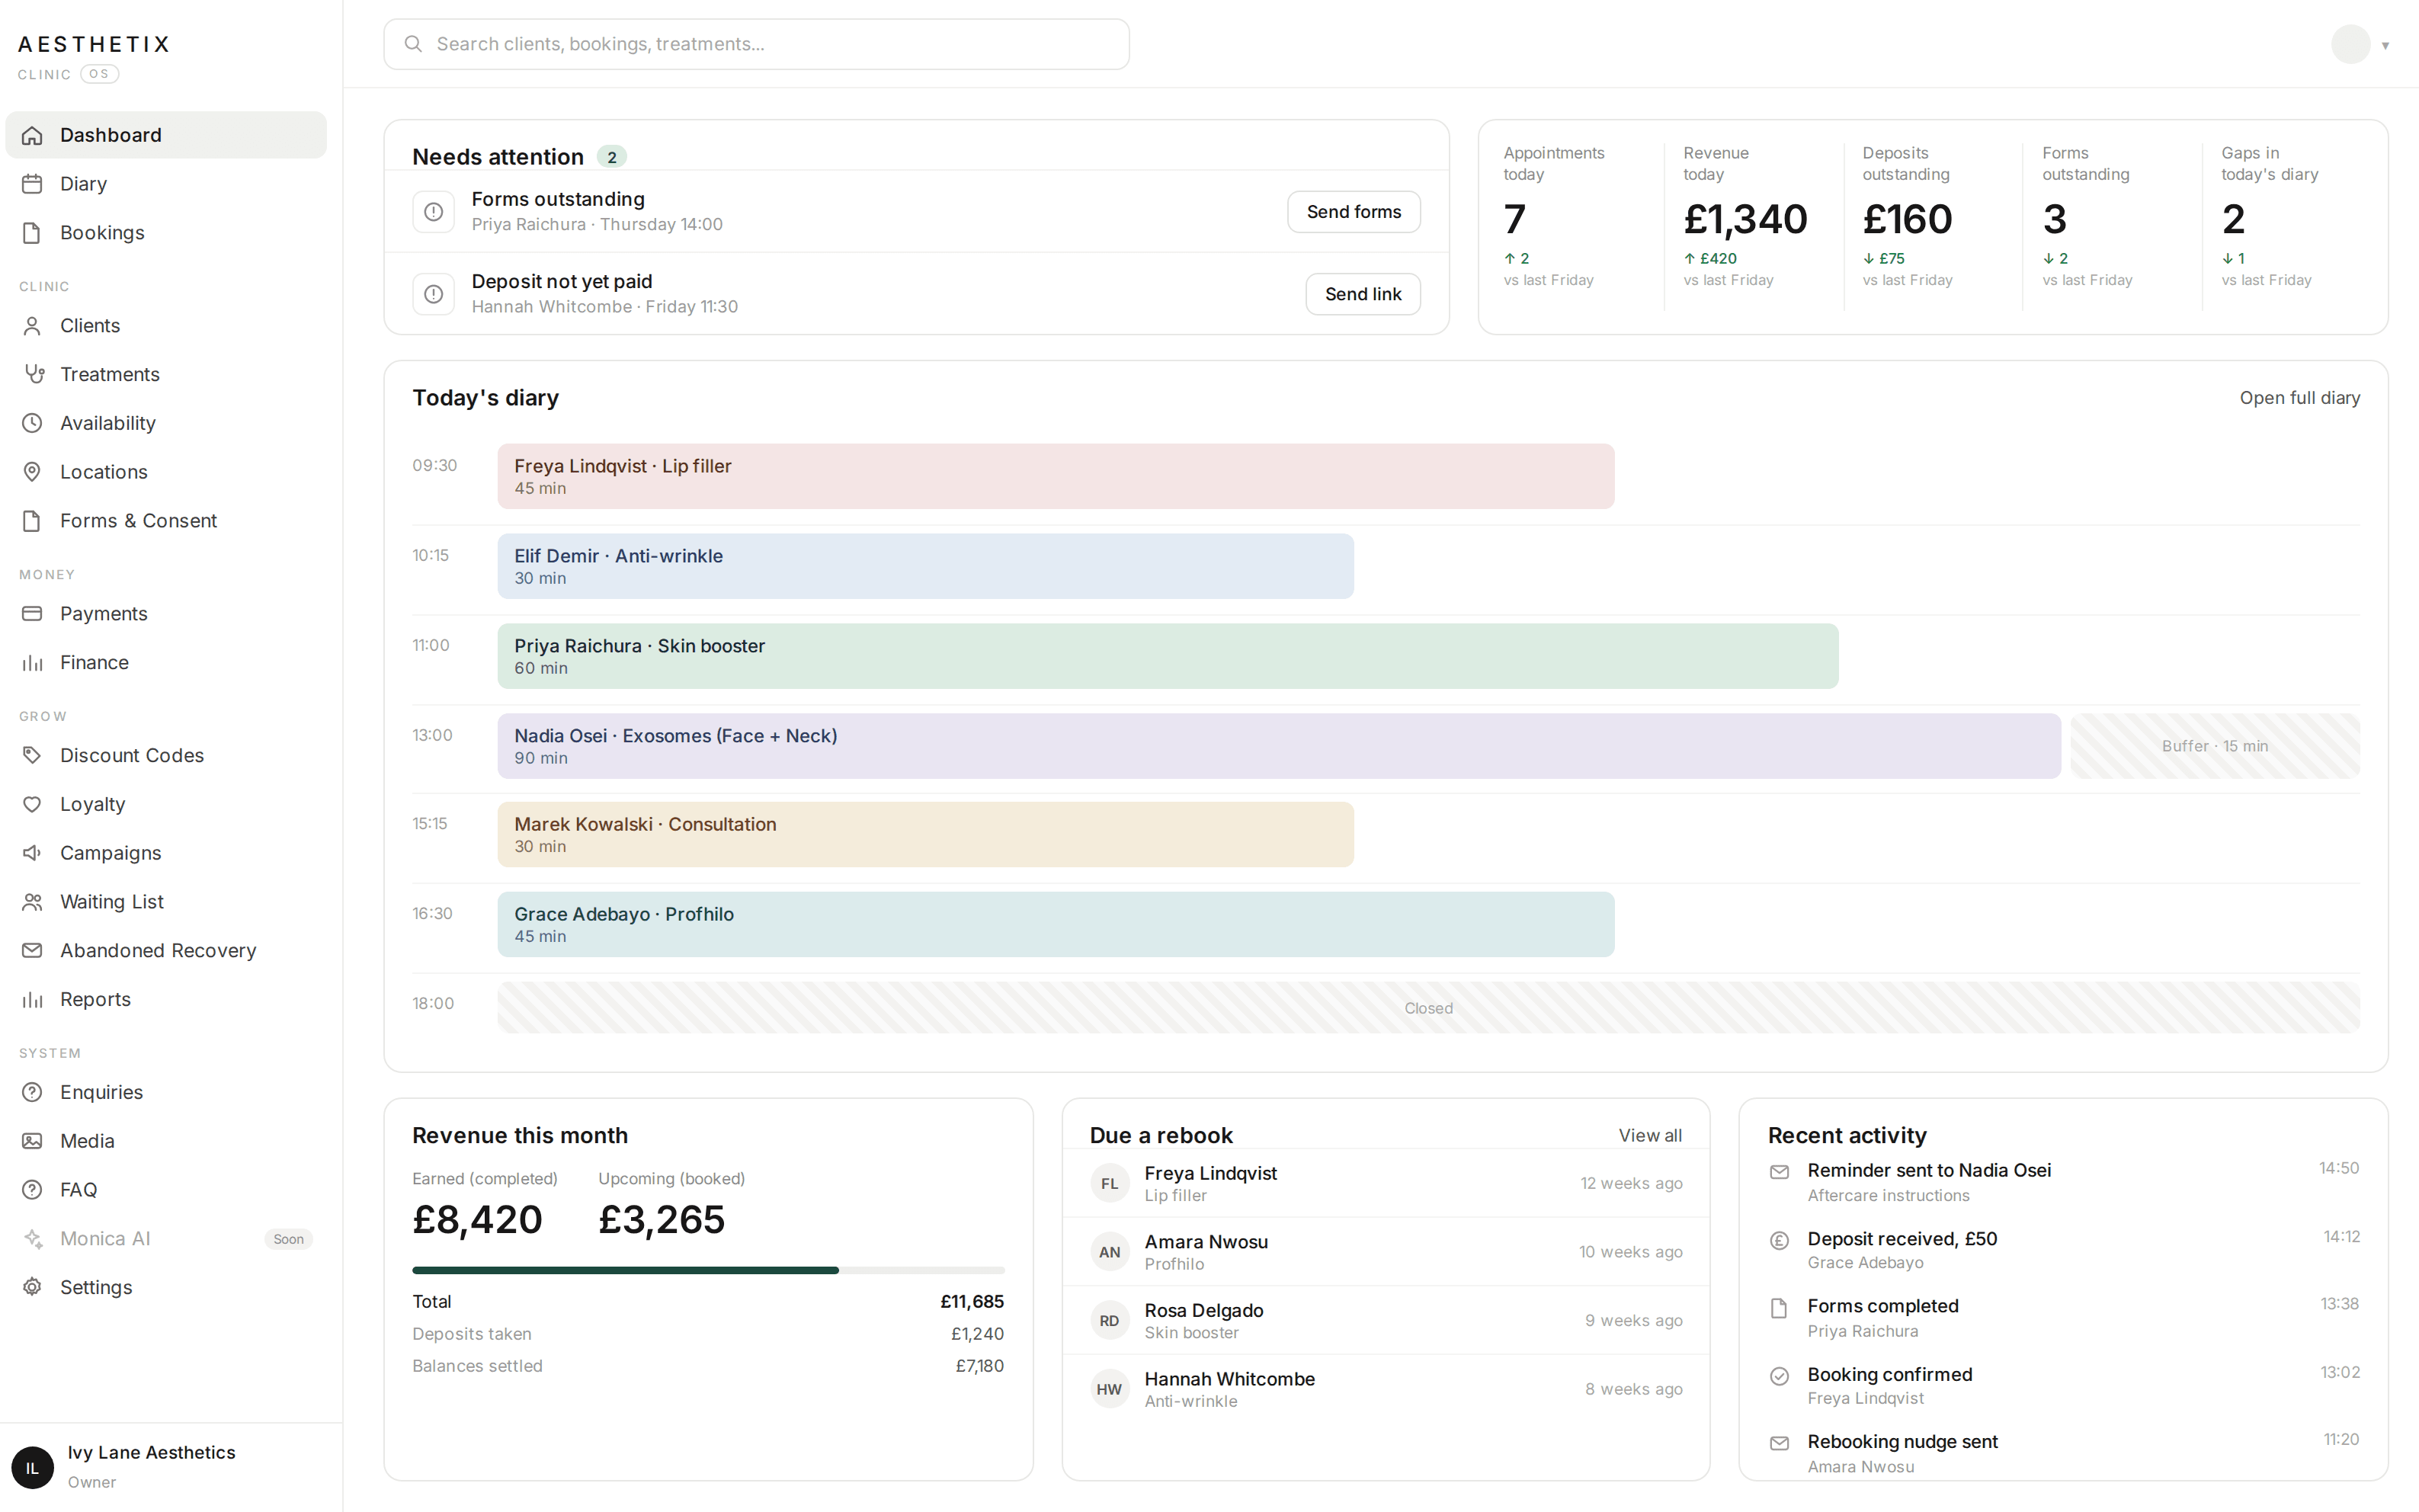Open the account dropdown arrow top right
The height and width of the screenshot is (1512, 2419).
(x=2385, y=45)
